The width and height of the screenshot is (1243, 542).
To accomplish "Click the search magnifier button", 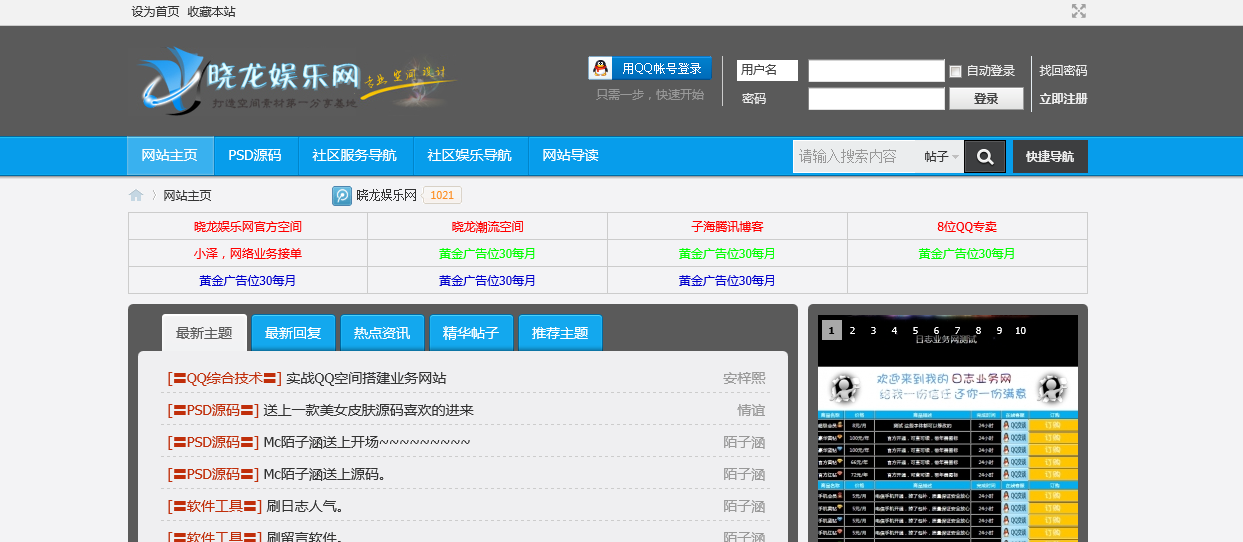I will [985, 156].
